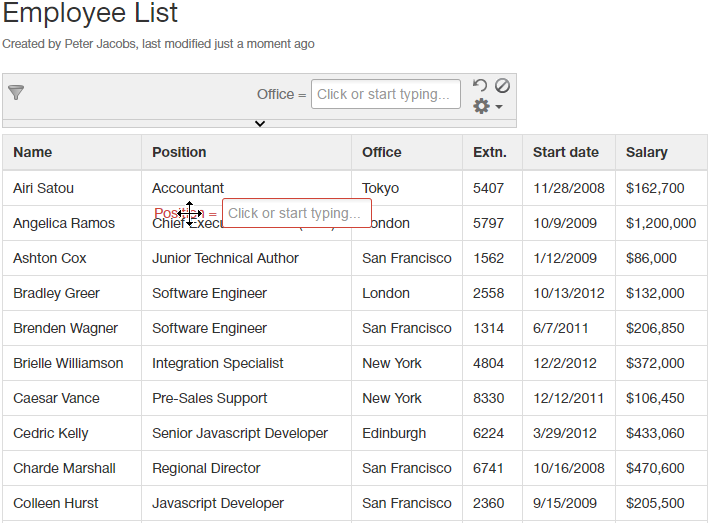Sort by Position column header

[179, 152]
